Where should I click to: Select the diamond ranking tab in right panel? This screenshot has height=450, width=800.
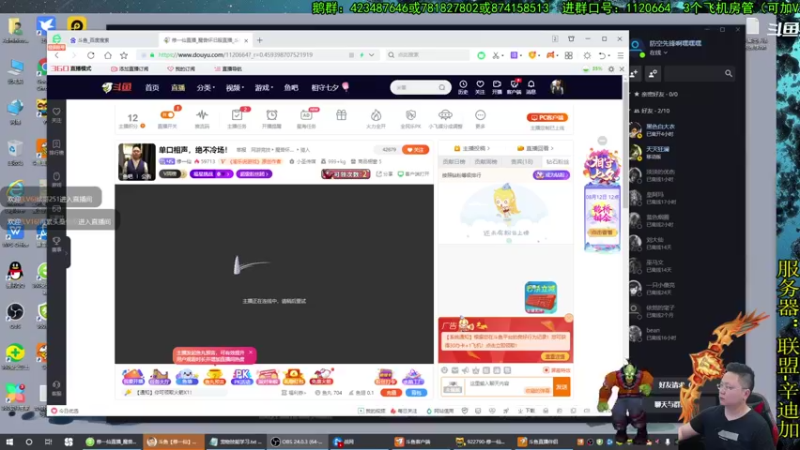557,162
